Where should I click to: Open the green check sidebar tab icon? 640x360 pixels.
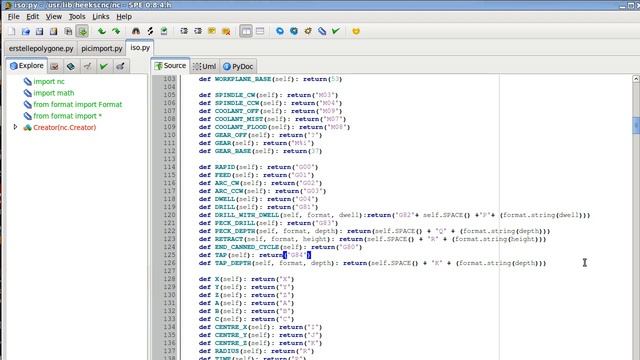[104, 66]
